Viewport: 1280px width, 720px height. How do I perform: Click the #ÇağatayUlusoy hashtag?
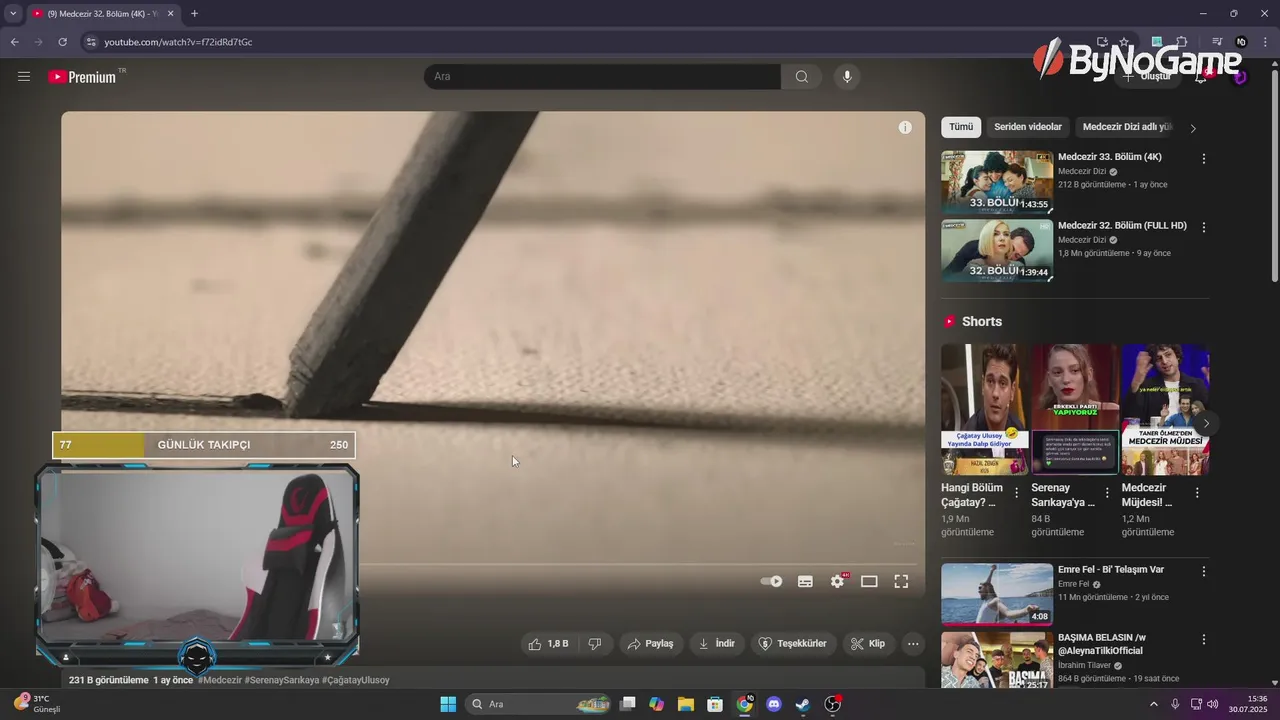point(356,680)
